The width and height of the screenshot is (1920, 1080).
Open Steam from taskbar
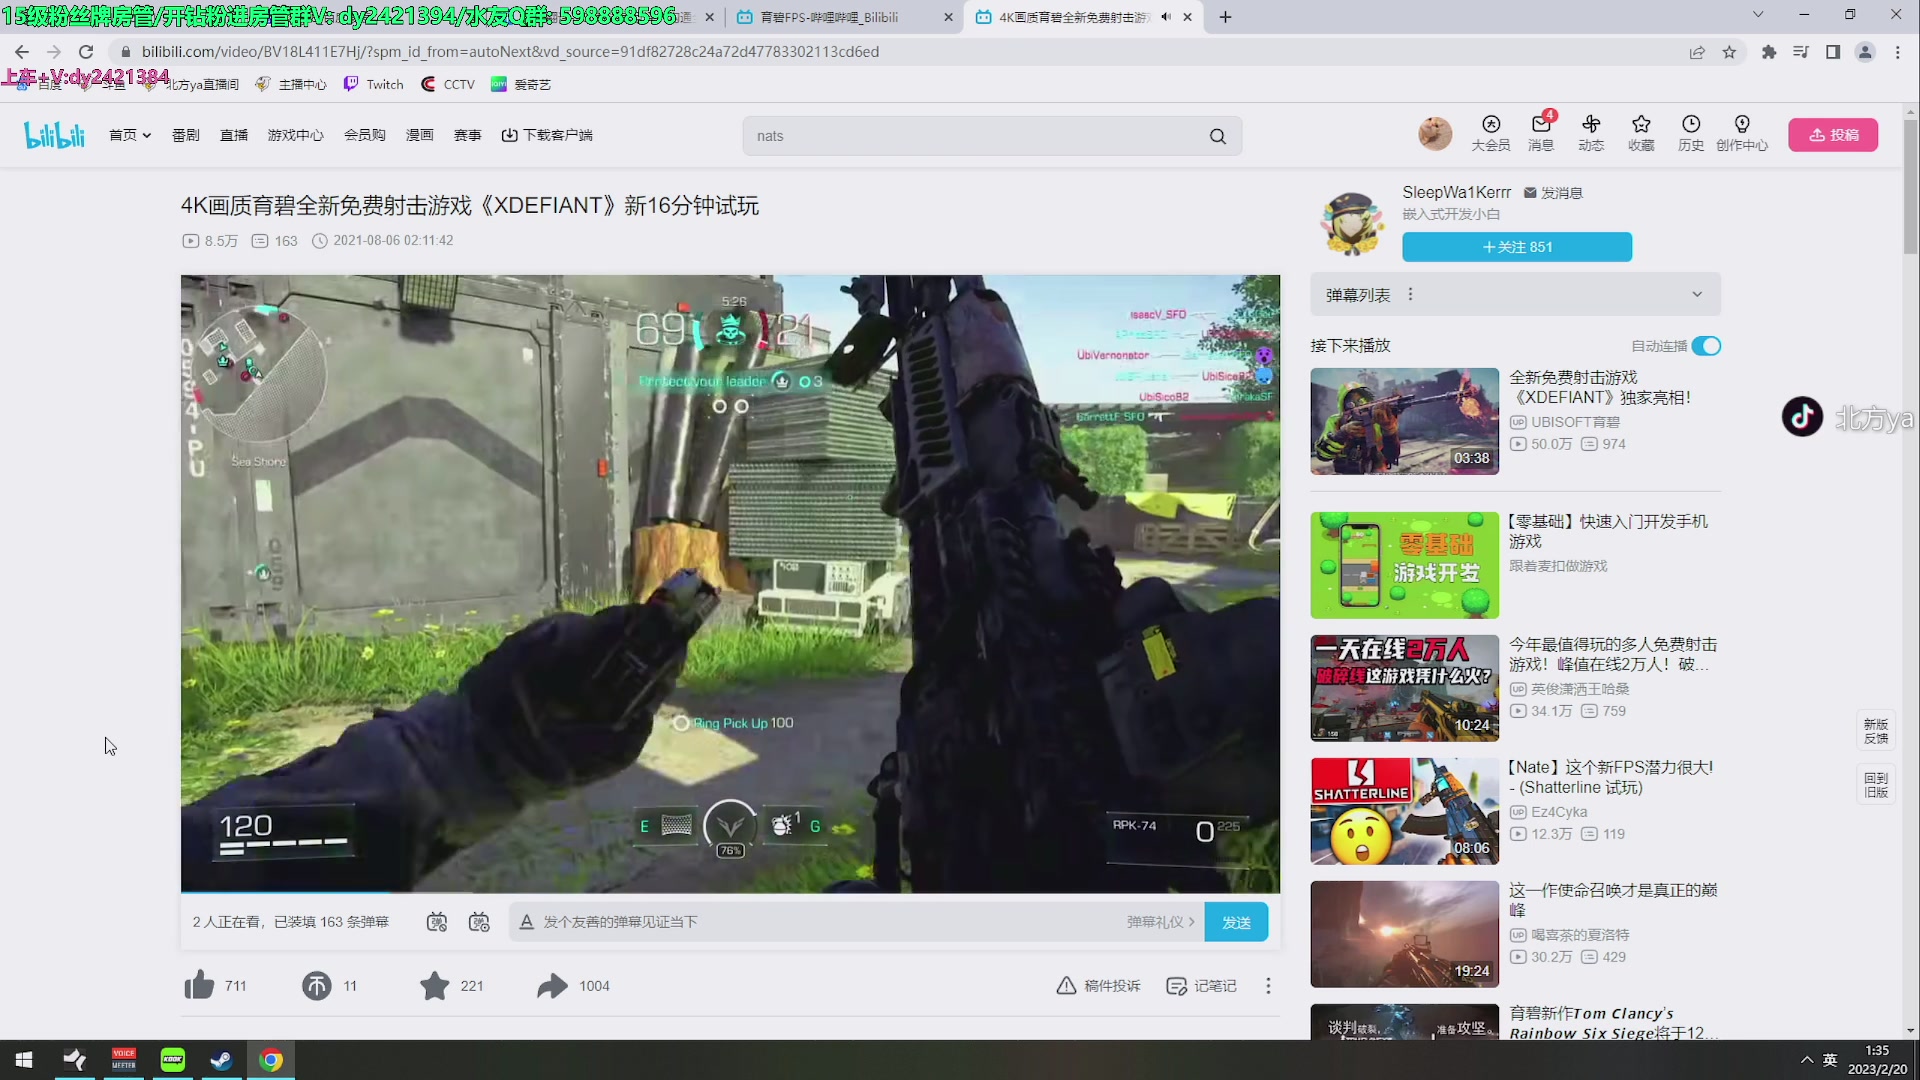point(221,1060)
